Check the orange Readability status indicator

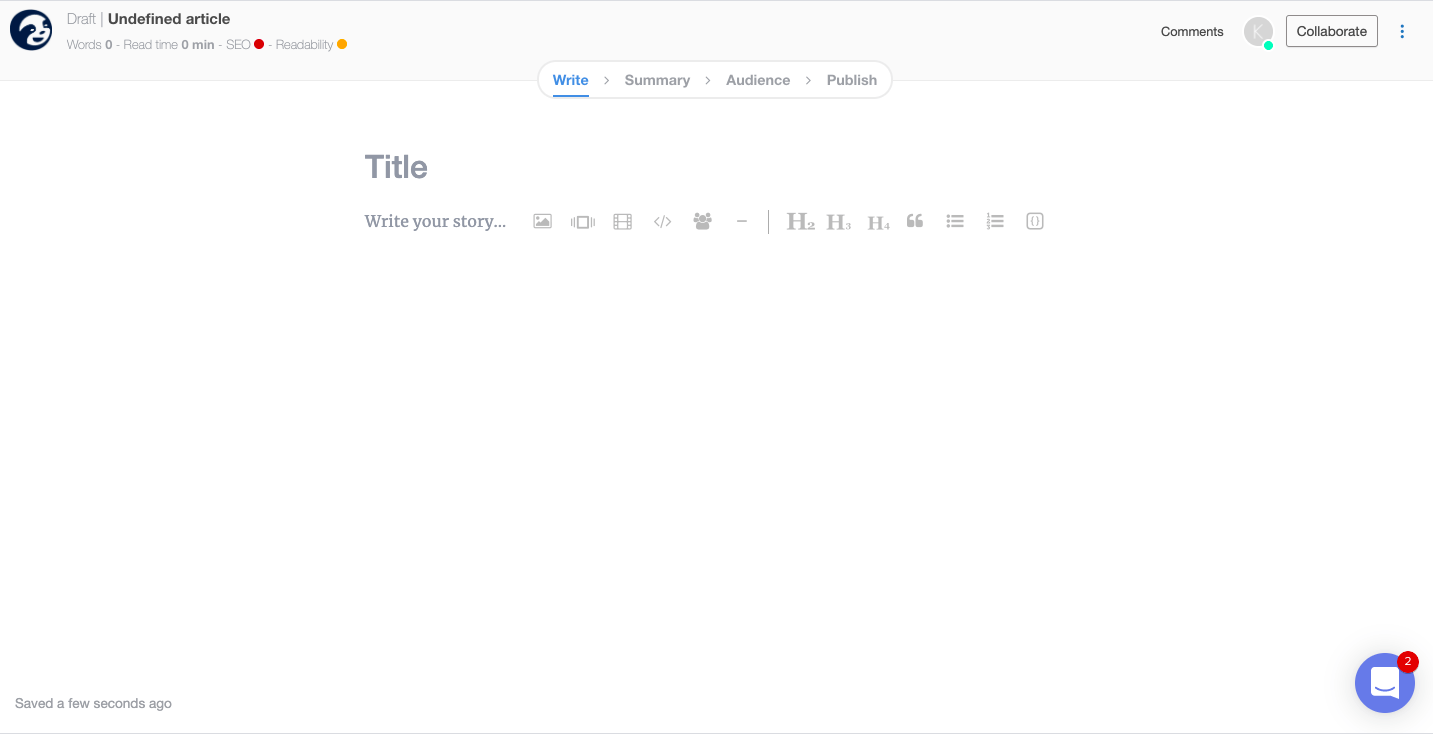pyautogui.click(x=342, y=44)
